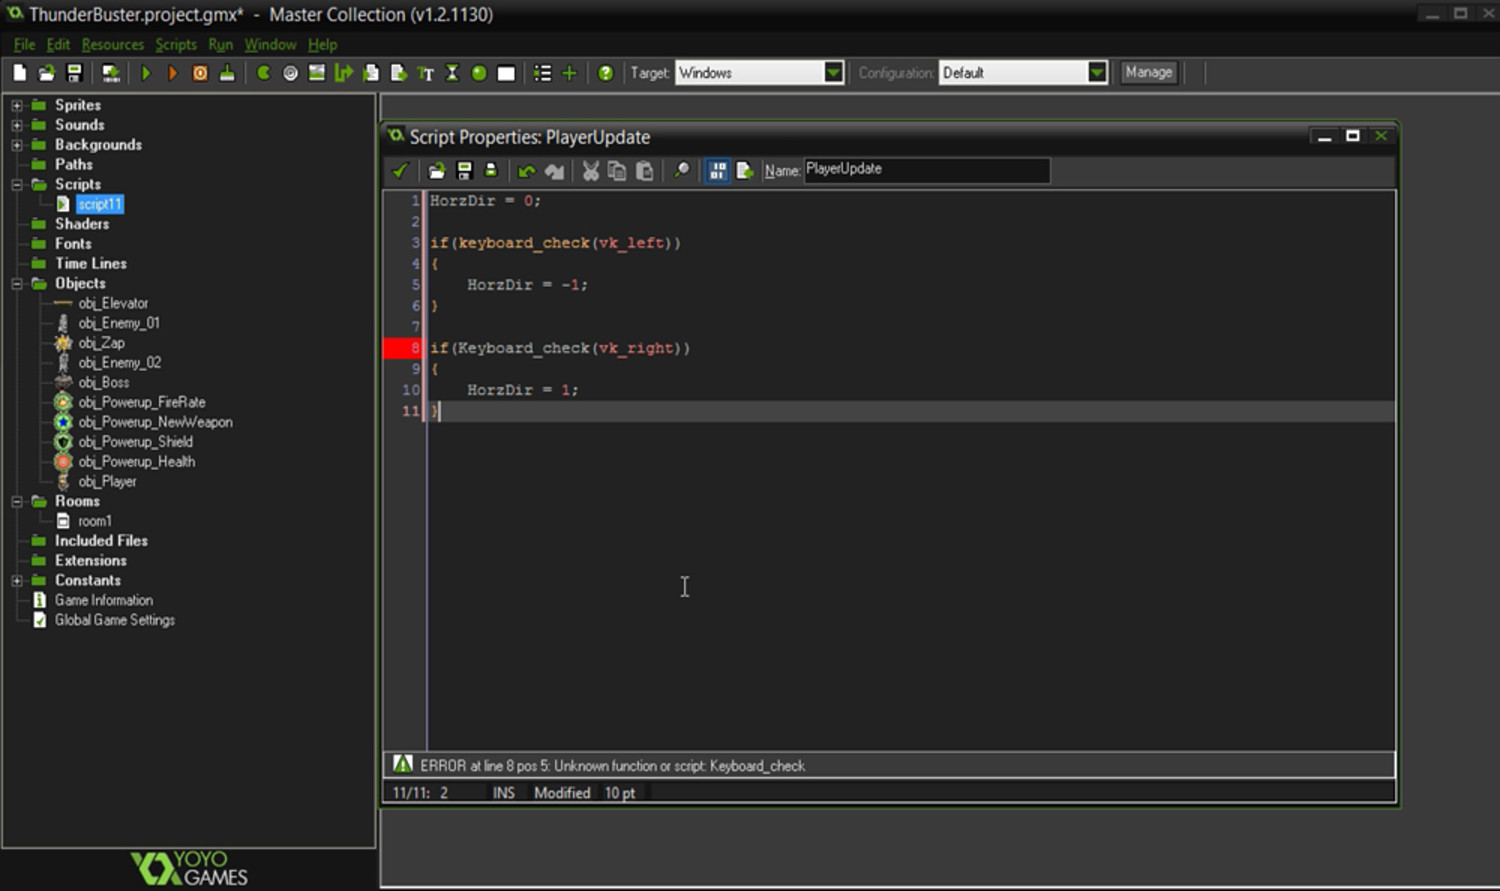Undo the last edit in the script editor

click(x=527, y=170)
